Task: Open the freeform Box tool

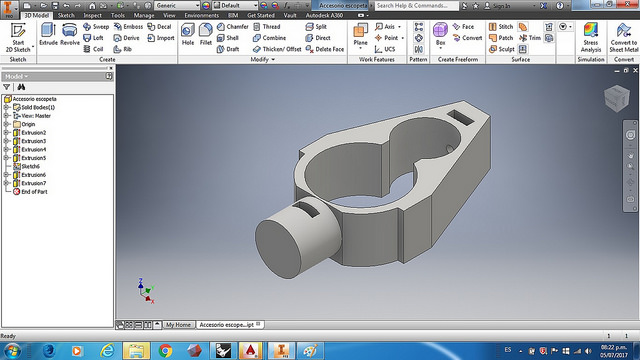Action: [x=440, y=36]
